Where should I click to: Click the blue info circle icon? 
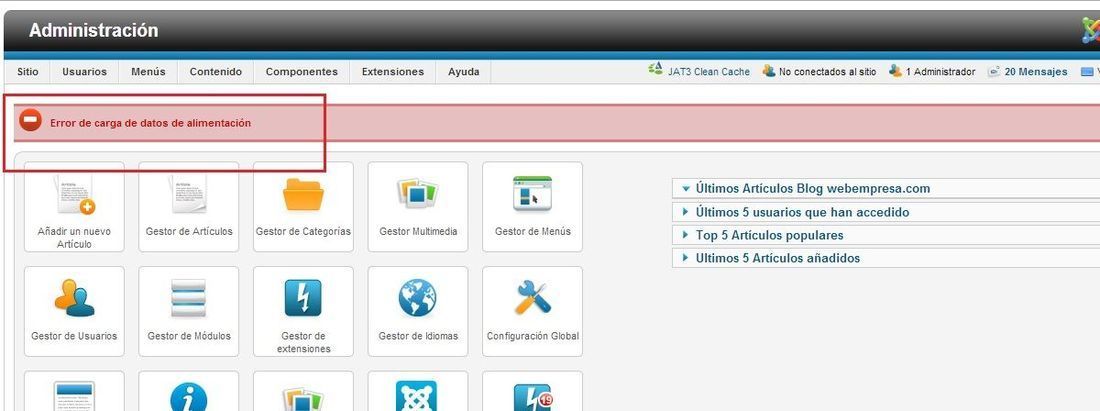[x=189, y=398]
